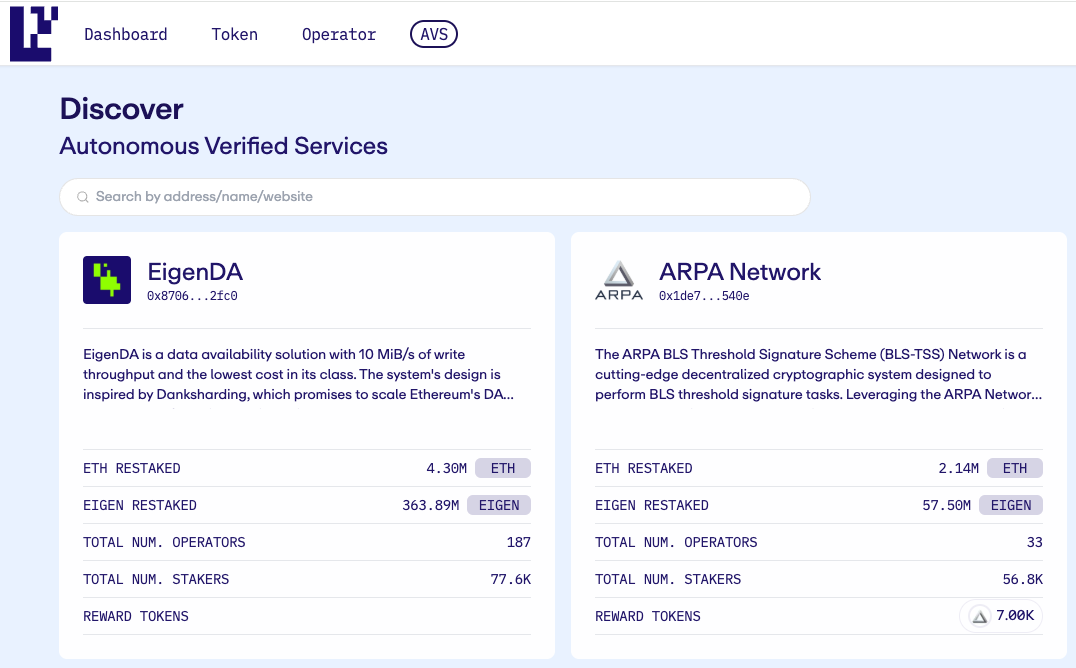Click the EigenDA description text
1076x668 pixels.
click(x=300, y=374)
